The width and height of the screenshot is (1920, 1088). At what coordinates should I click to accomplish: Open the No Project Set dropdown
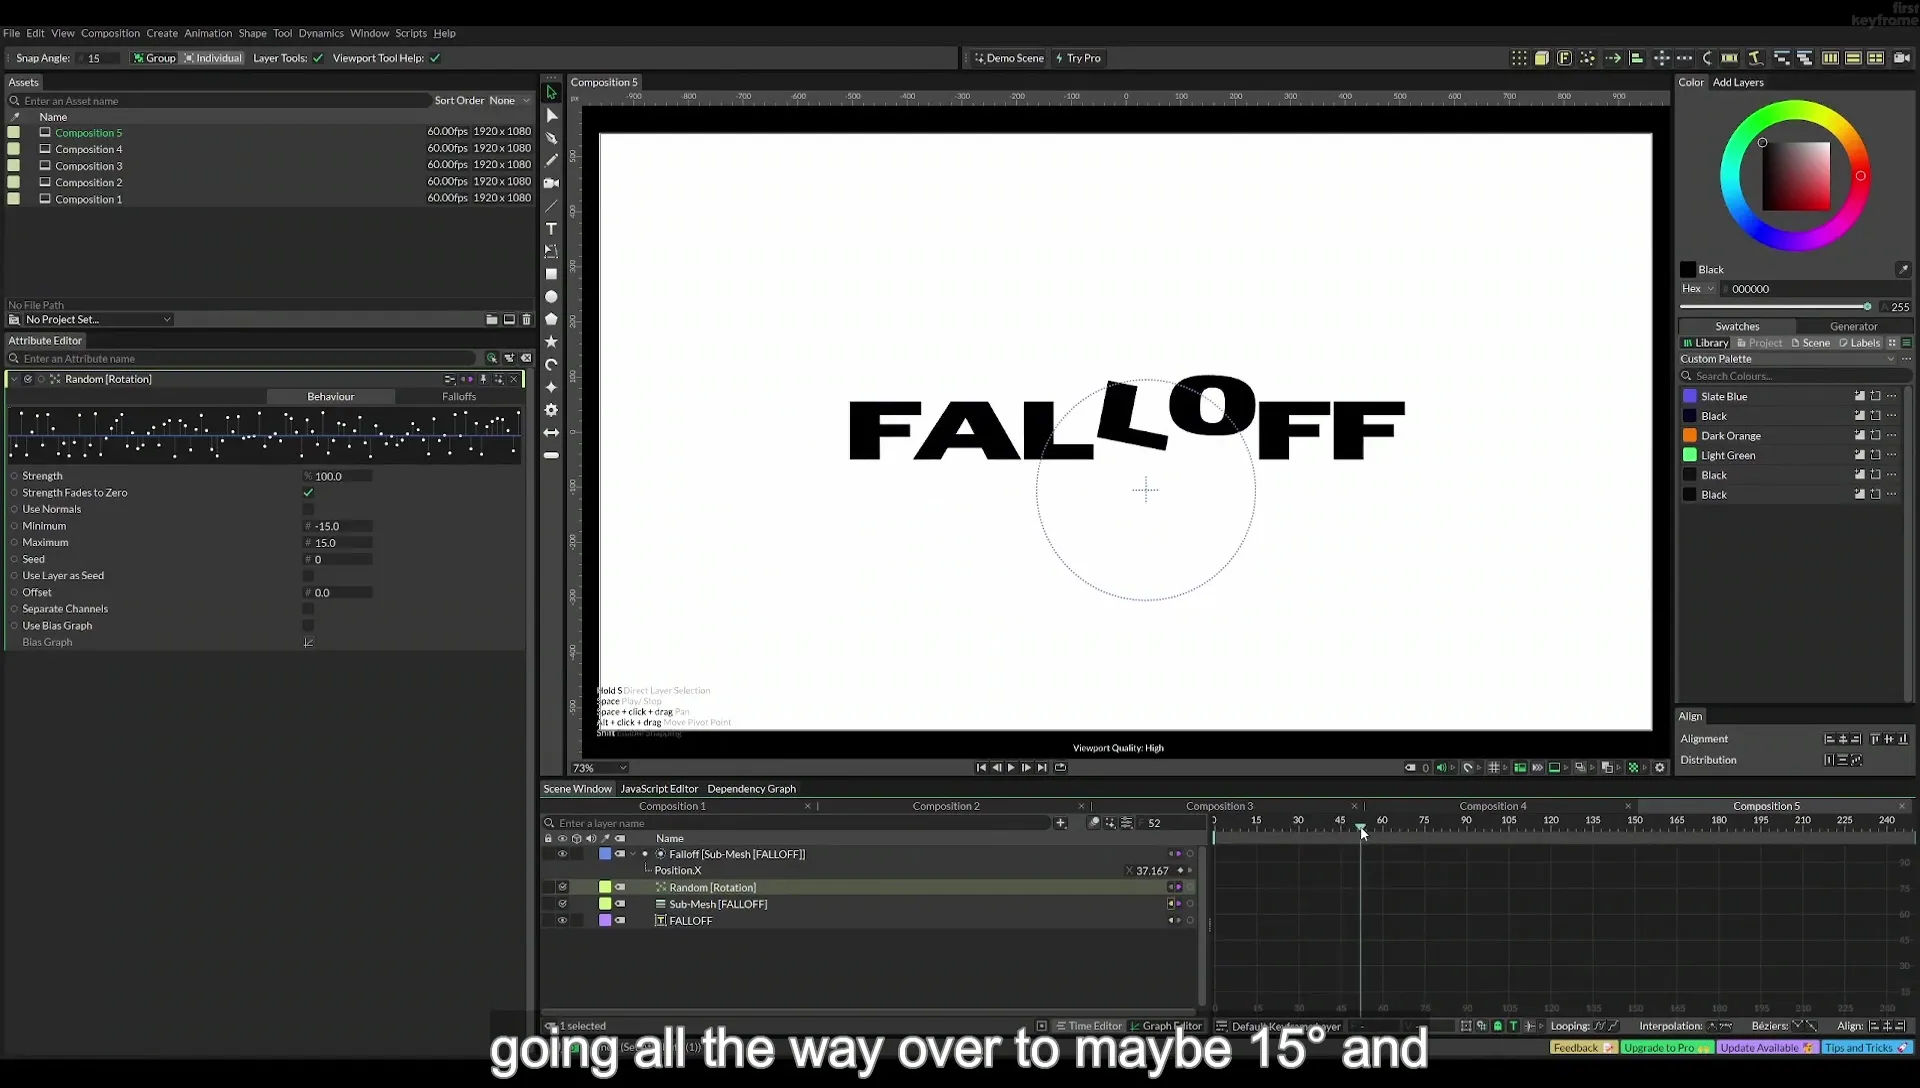tap(92, 320)
